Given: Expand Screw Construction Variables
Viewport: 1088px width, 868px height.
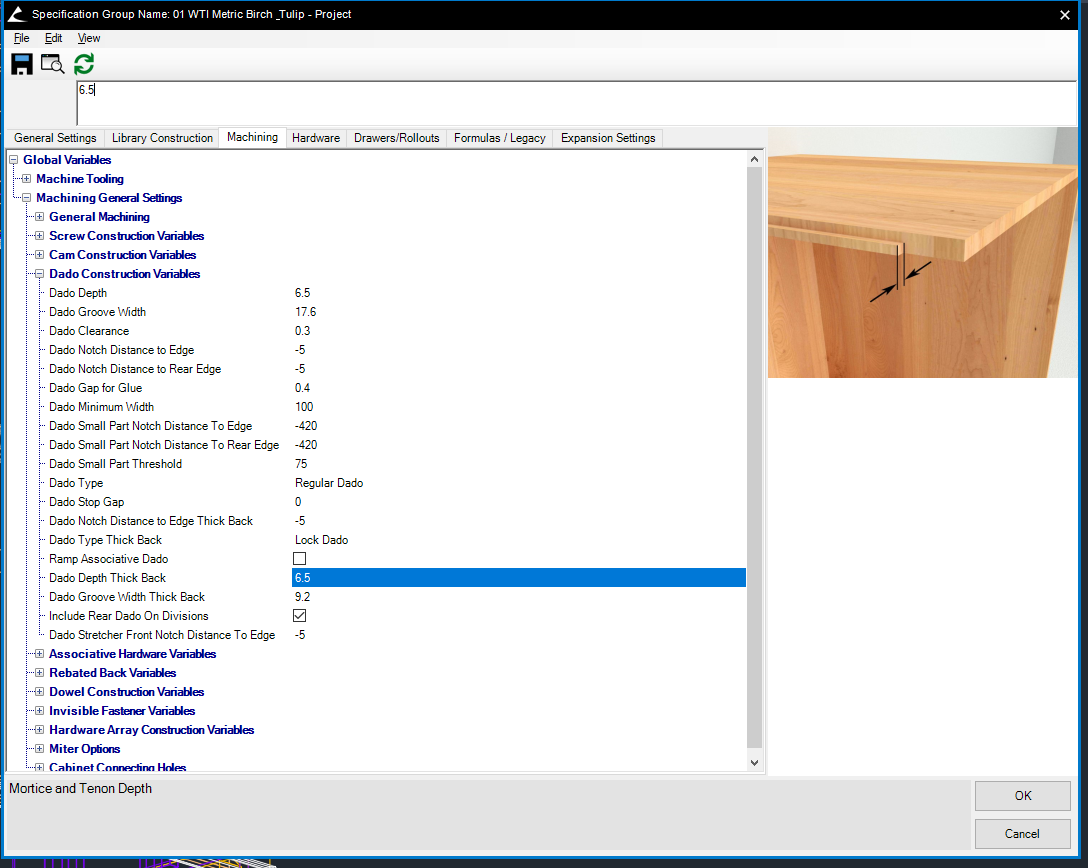Looking at the screenshot, I should point(40,236).
